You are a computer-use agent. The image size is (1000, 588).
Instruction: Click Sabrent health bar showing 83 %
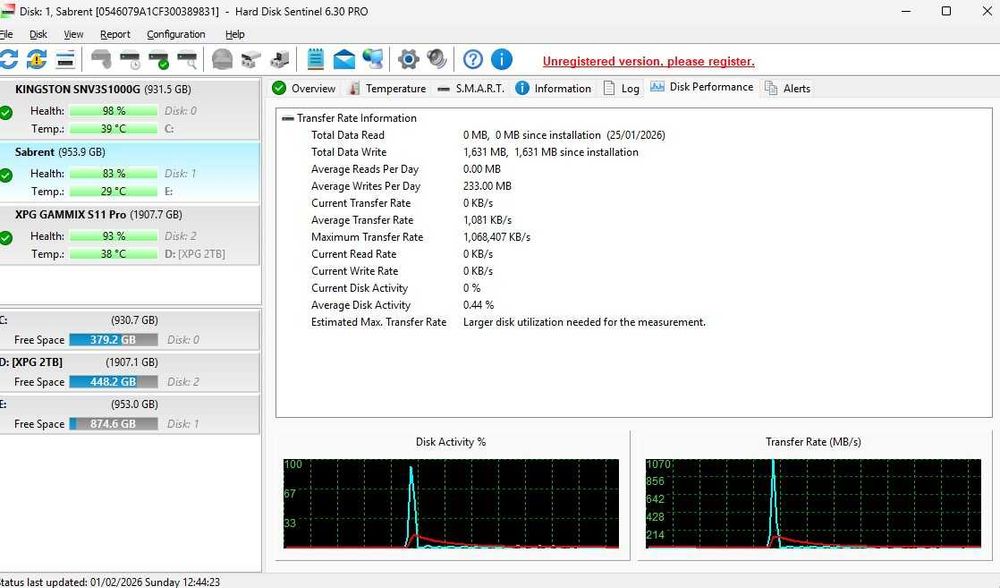tap(114, 173)
